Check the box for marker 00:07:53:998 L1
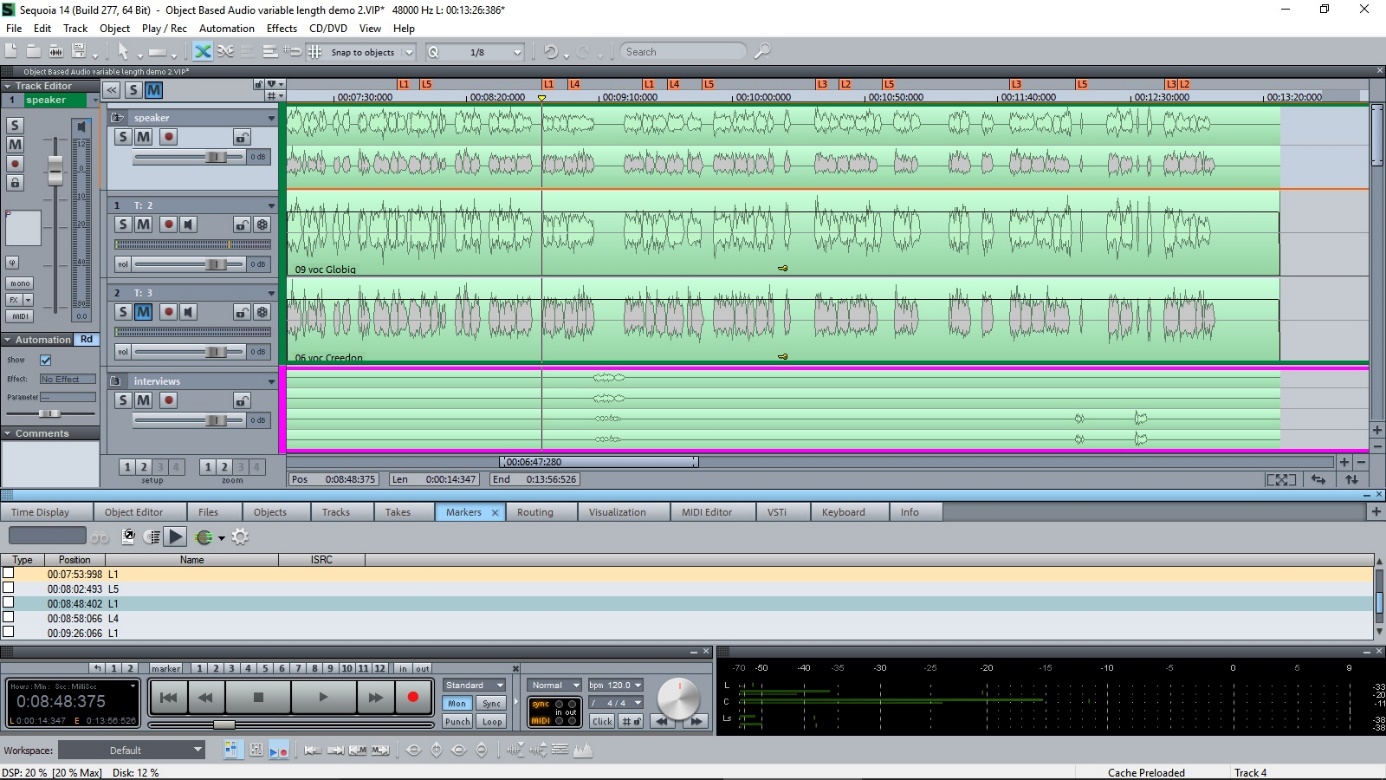The image size is (1386, 780). 8,574
